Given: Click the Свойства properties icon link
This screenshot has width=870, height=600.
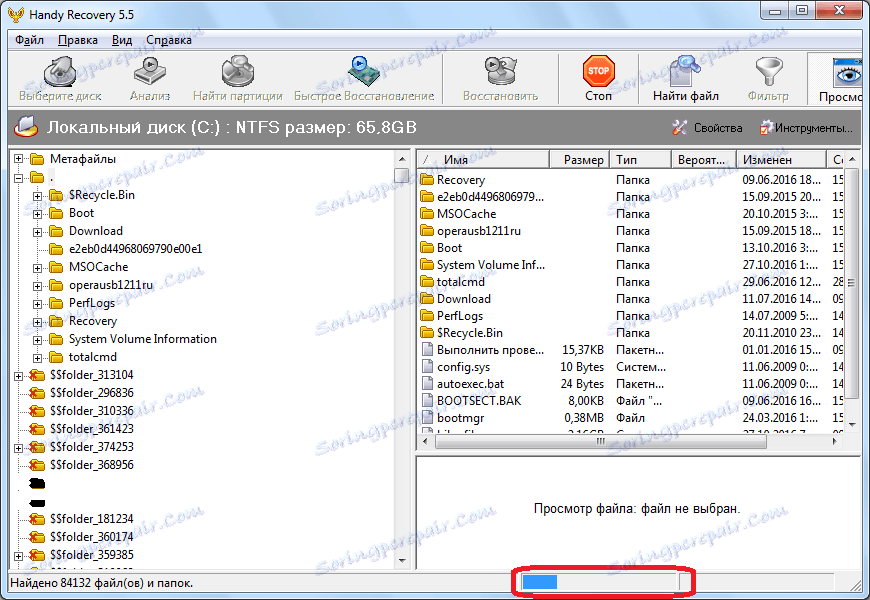Looking at the screenshot, I should coord(706,128).
